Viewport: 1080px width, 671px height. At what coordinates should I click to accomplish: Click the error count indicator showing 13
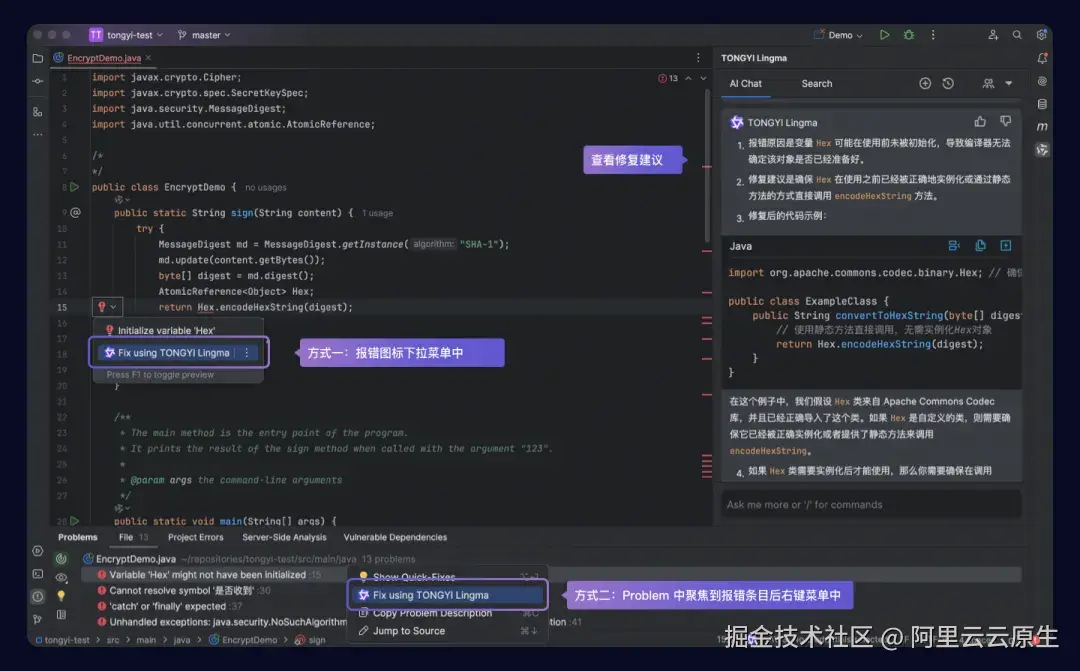pos(668,79)
